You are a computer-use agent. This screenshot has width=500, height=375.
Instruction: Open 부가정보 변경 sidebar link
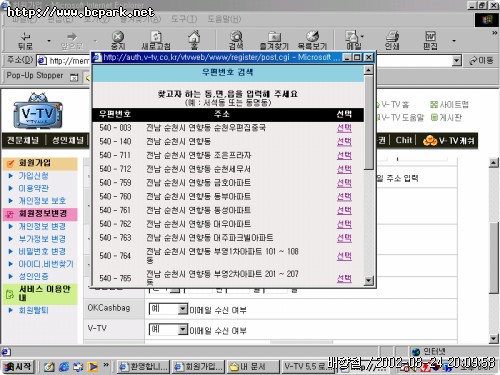42,239
